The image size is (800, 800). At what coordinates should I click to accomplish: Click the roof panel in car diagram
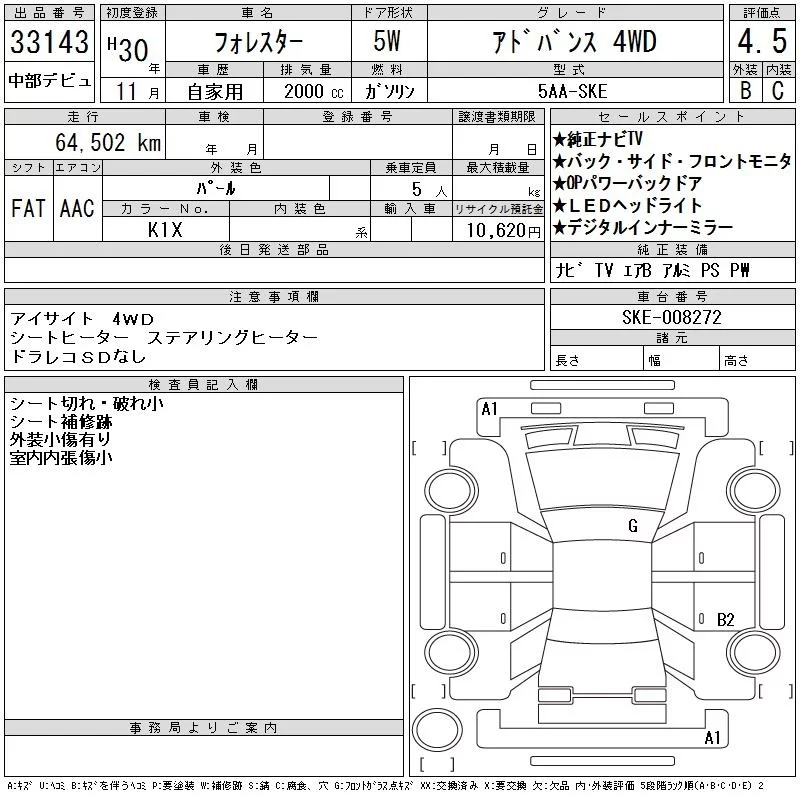click(602, 576)
